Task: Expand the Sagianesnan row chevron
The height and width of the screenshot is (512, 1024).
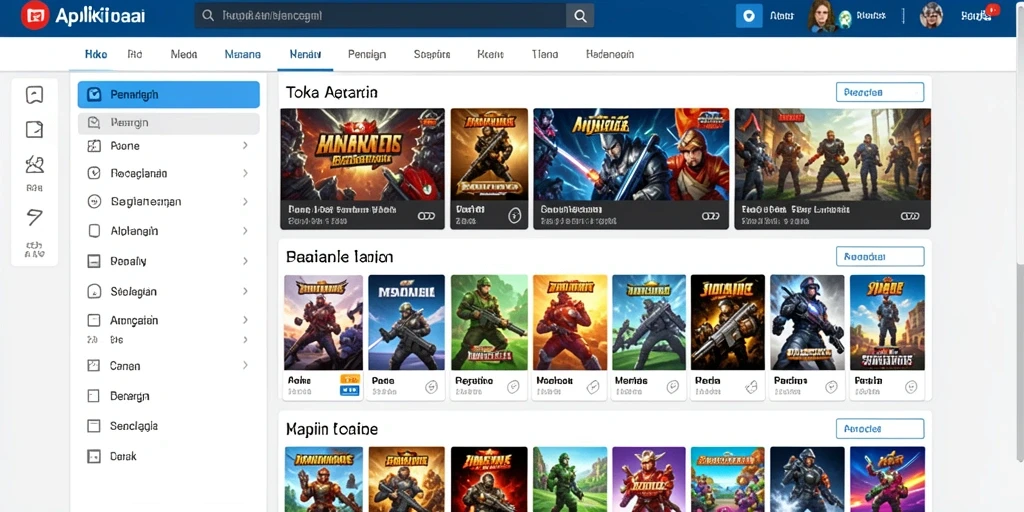Action: [x=245, y=201]
